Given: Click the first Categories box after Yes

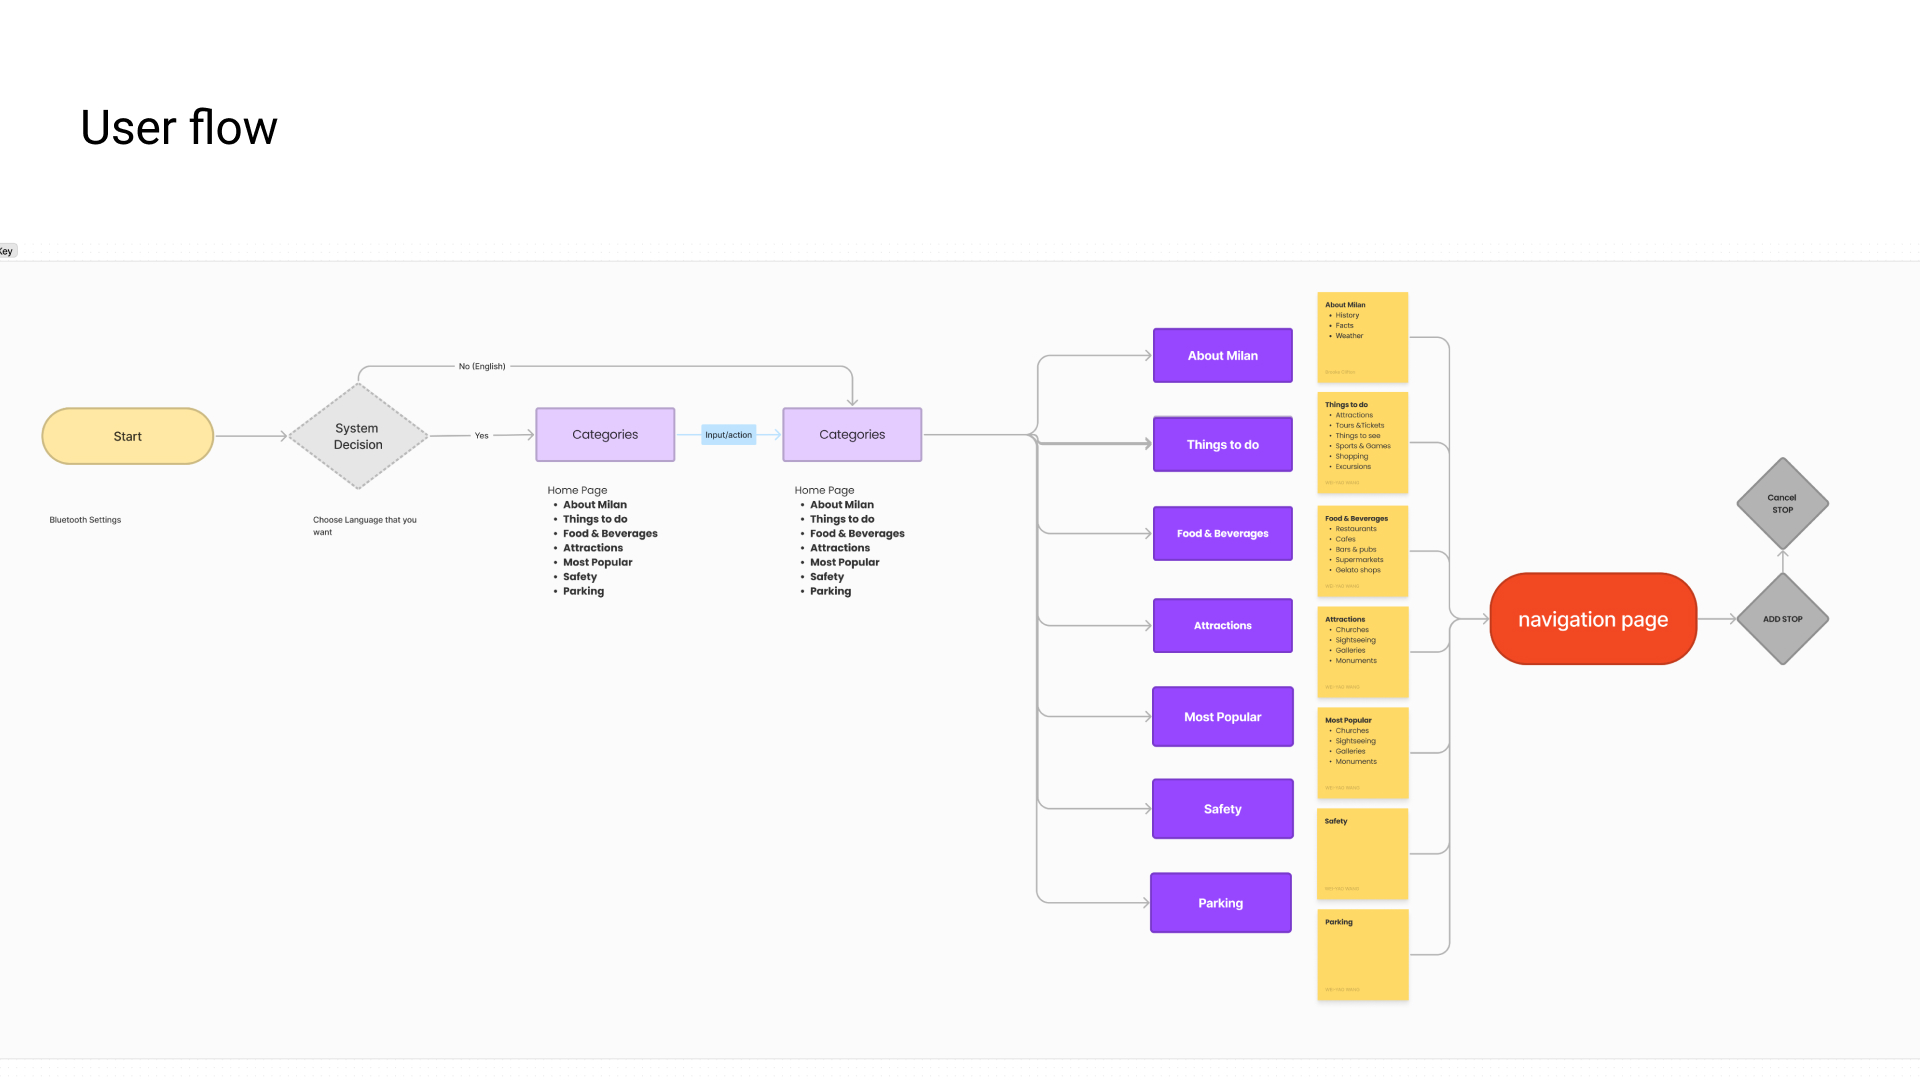Looking at the screenshot, I should point(605,434).
